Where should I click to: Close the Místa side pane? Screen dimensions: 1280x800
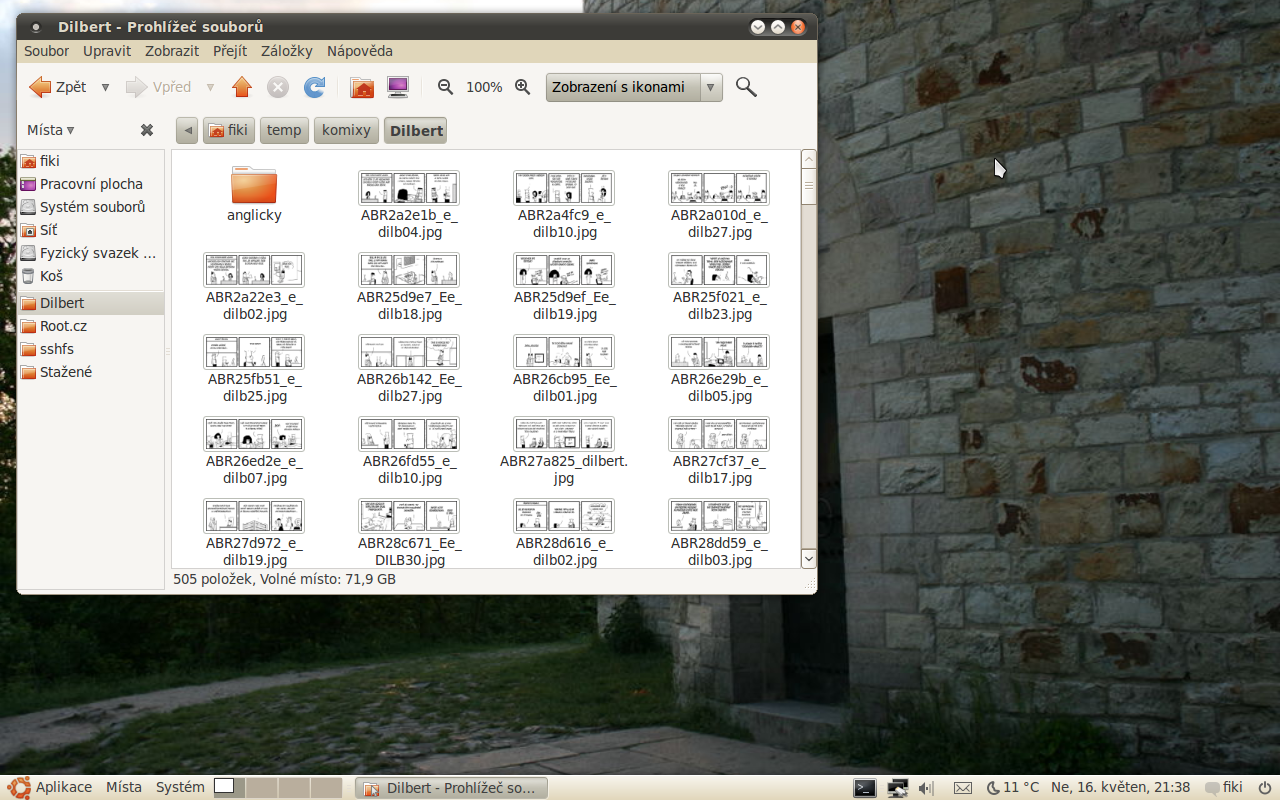146,130
